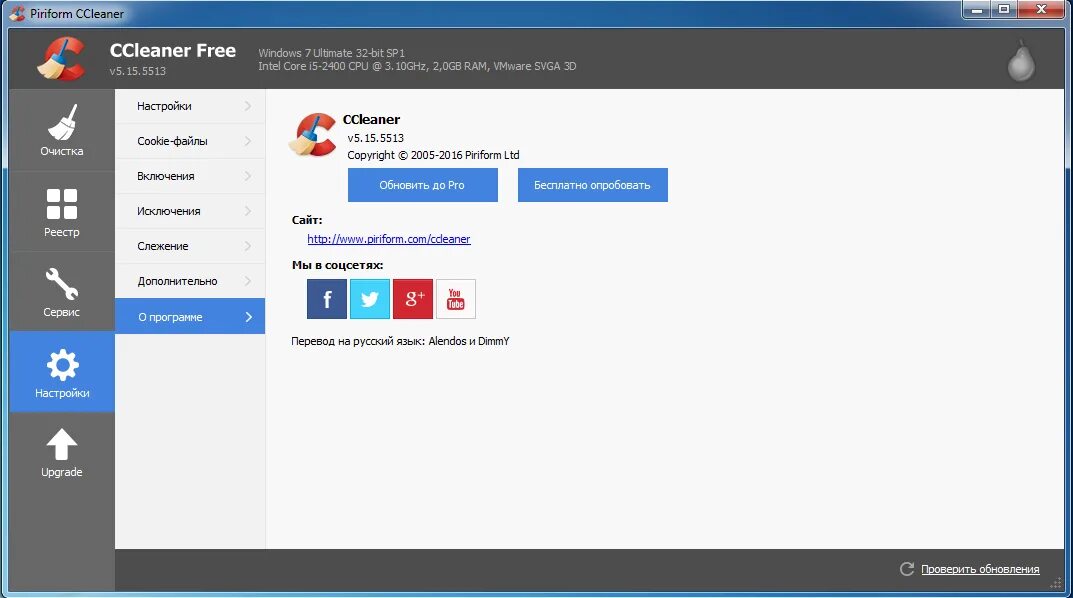Screen dimensions: 1073x598
Task: Open CCleaner's Google+ page icon
Action: pyautogui.click(x=413, y=299)
